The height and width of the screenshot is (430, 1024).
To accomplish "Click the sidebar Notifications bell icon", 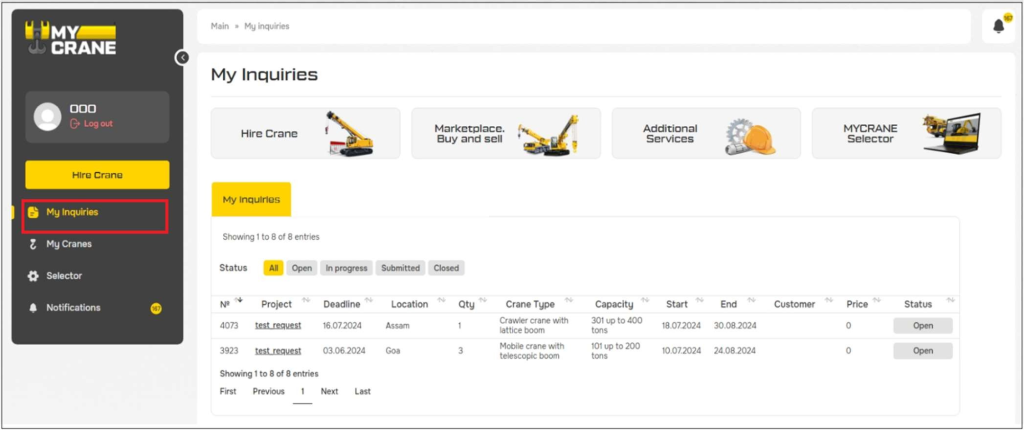I will click(x=33, y=308).
